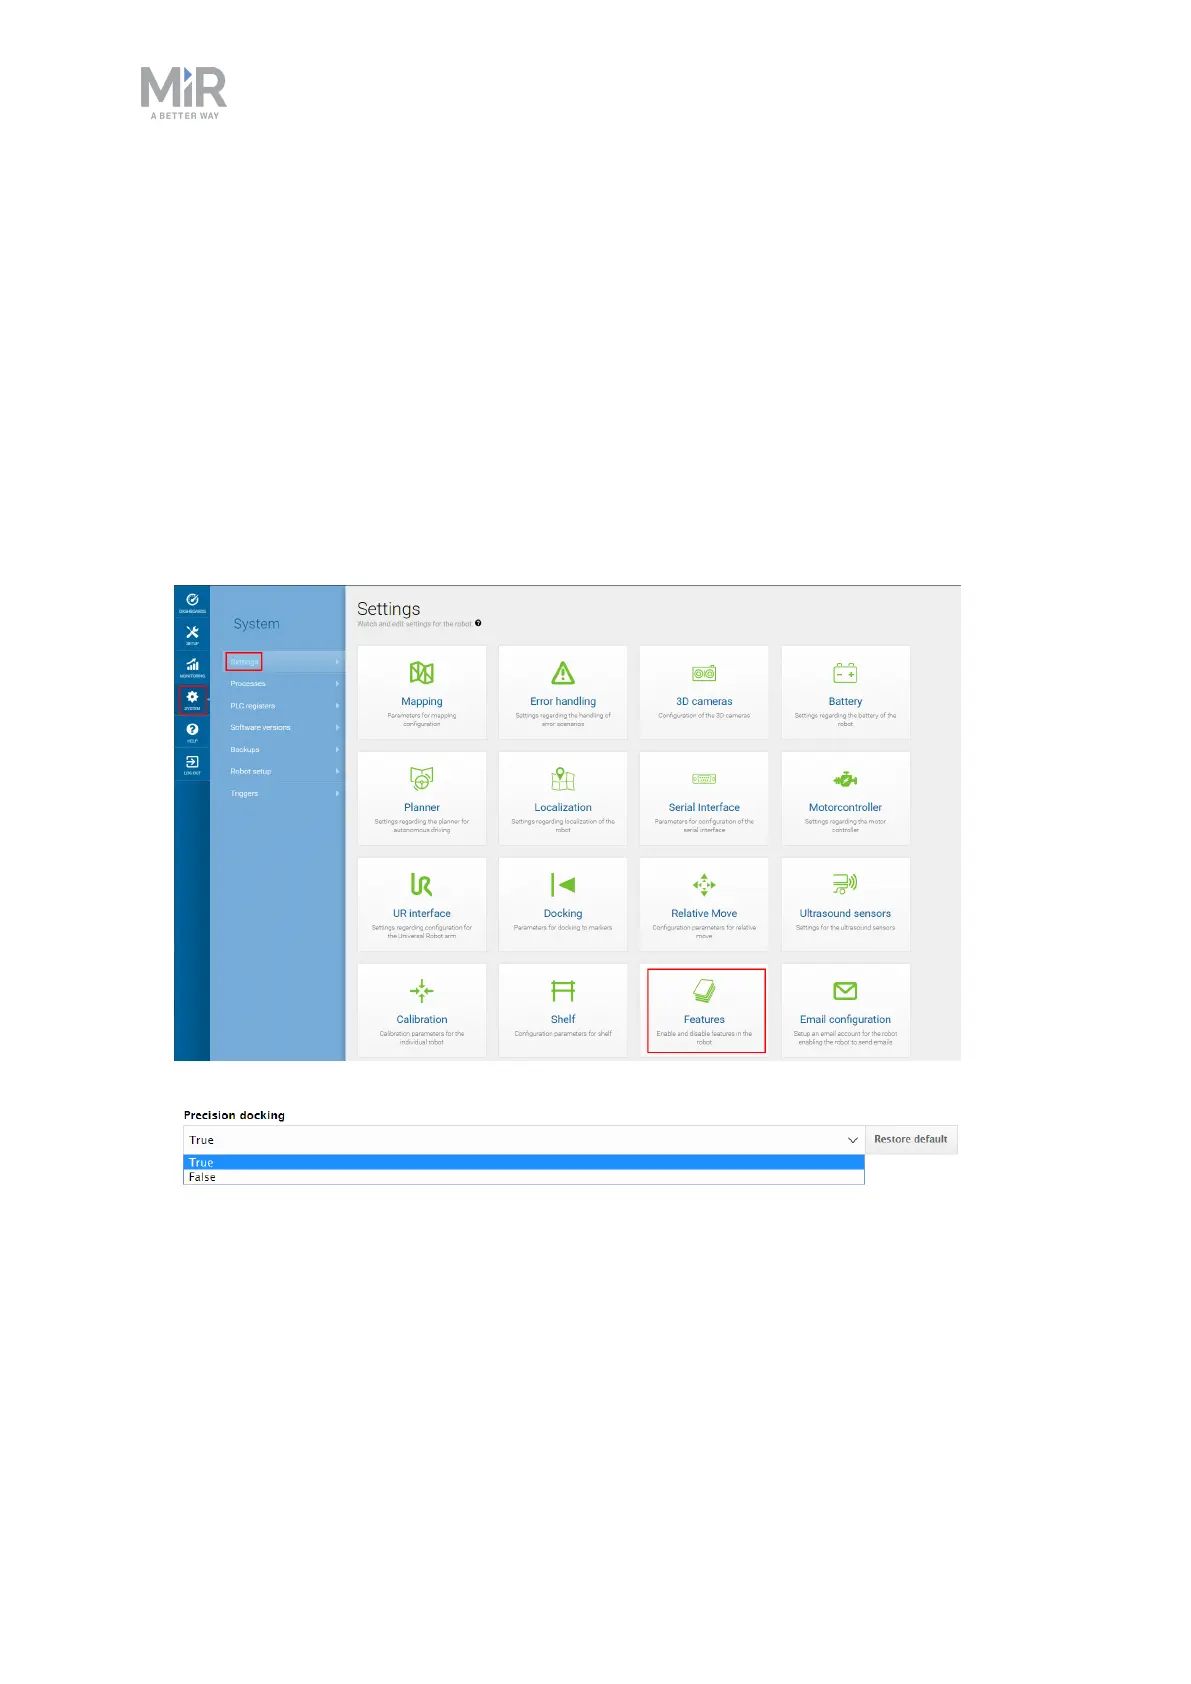Expand the arrow next to Backups
The image size is (1191, 1684).
click(x=338, y=750)
